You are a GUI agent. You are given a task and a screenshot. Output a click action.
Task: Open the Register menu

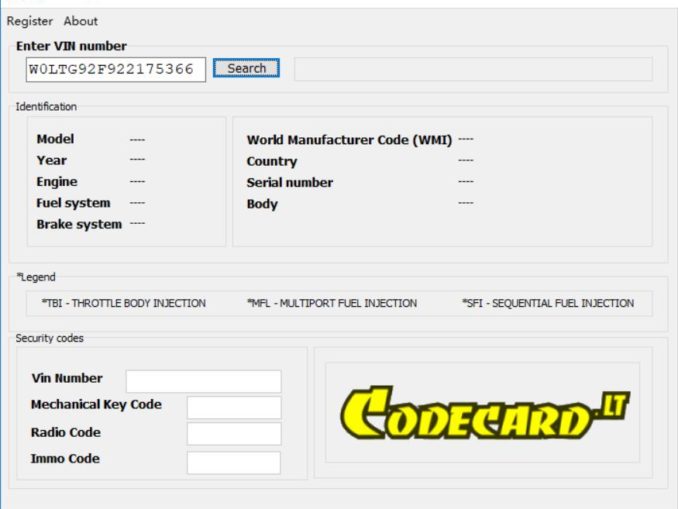click(x=30, y=21)
